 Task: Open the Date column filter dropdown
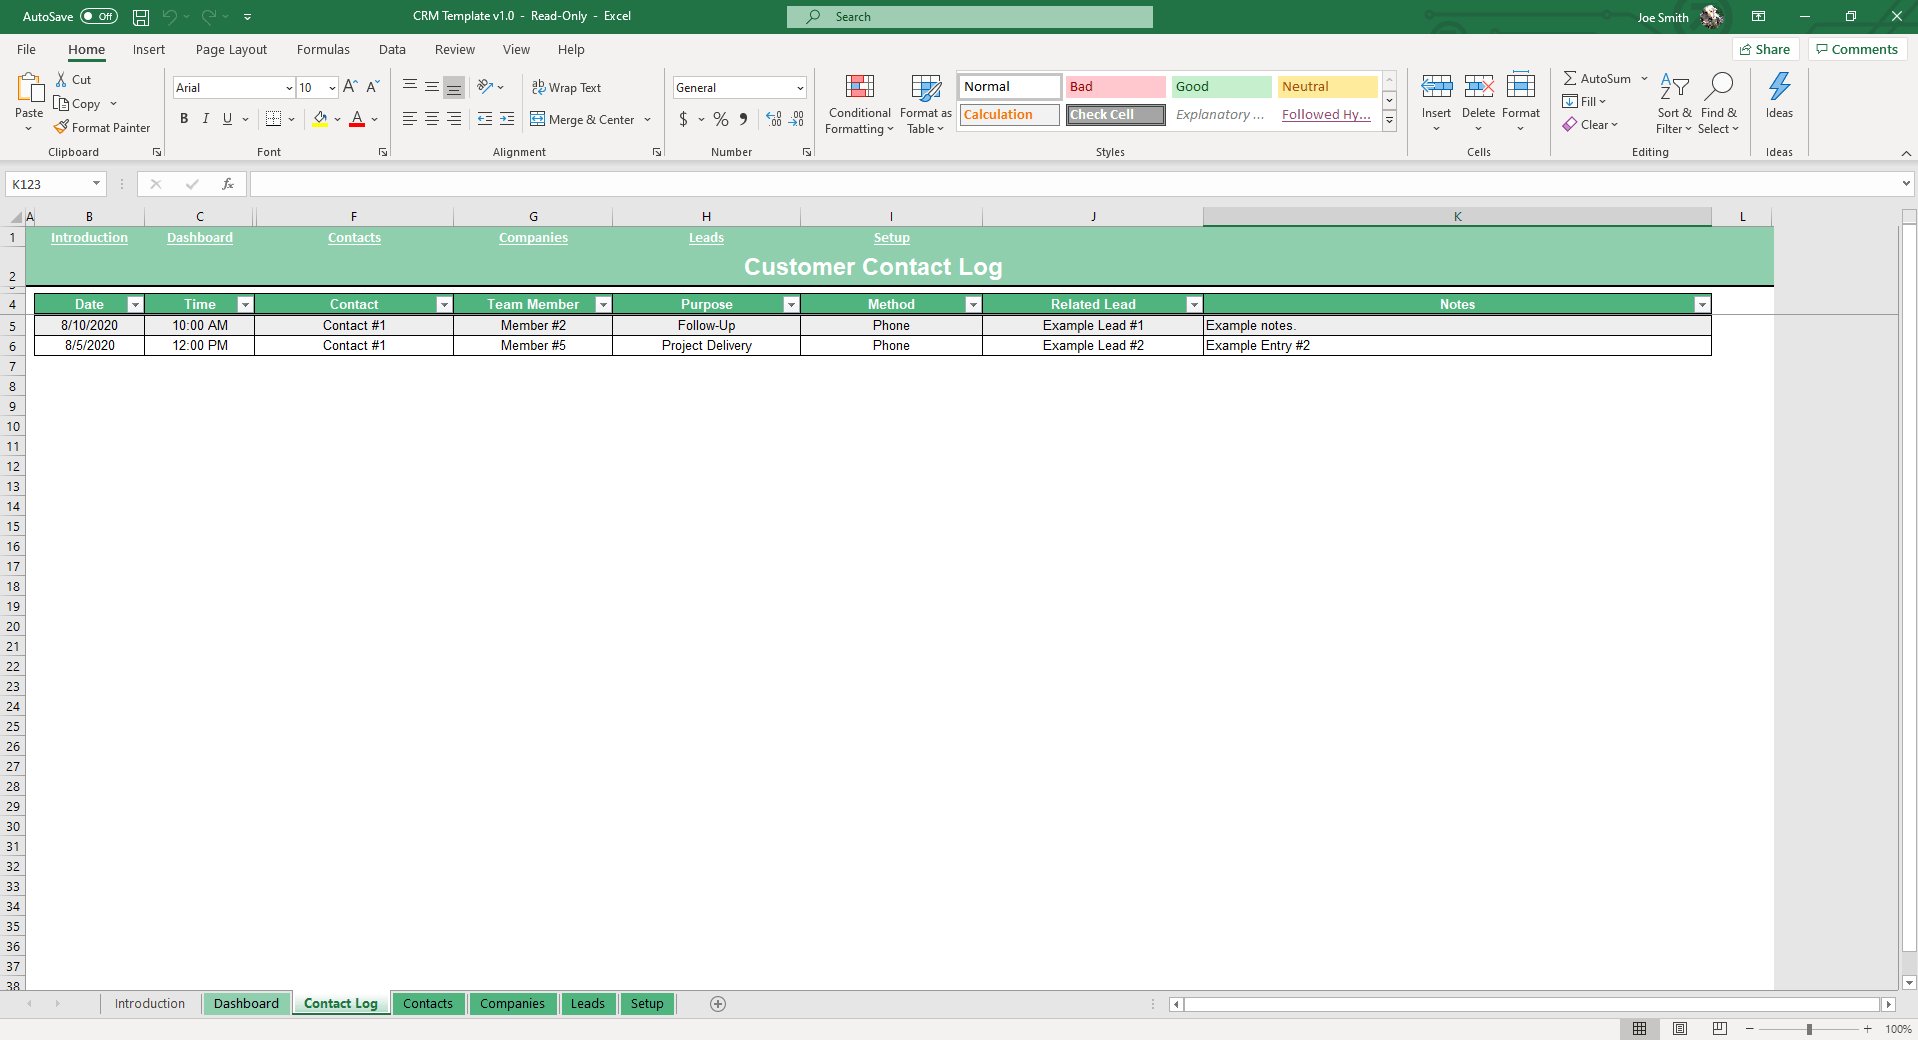135,305
